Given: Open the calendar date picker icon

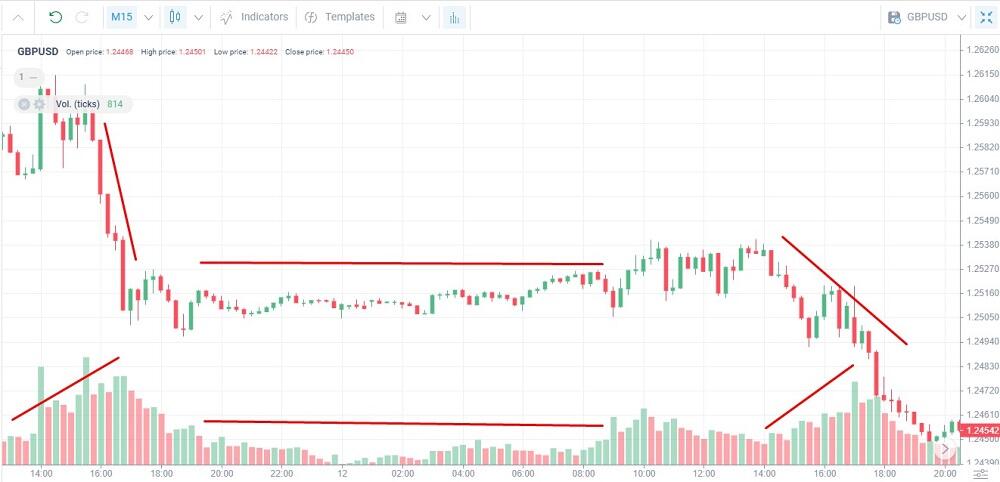Looking at the screenshot, I should 401,17.
